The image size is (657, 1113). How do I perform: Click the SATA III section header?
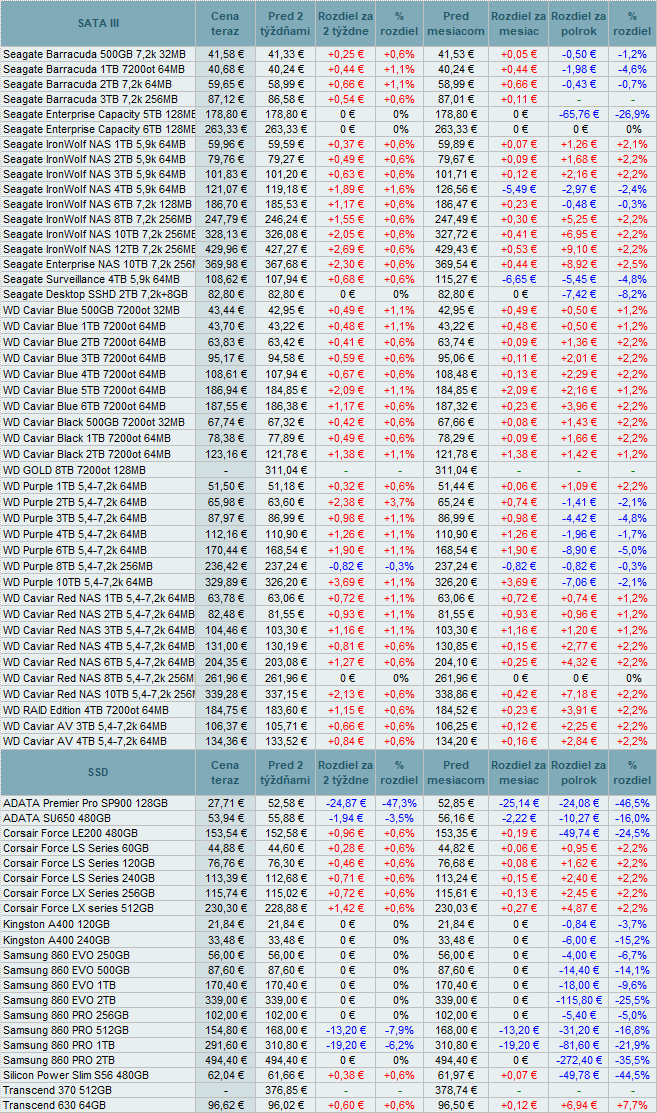[x=98, y=23]
